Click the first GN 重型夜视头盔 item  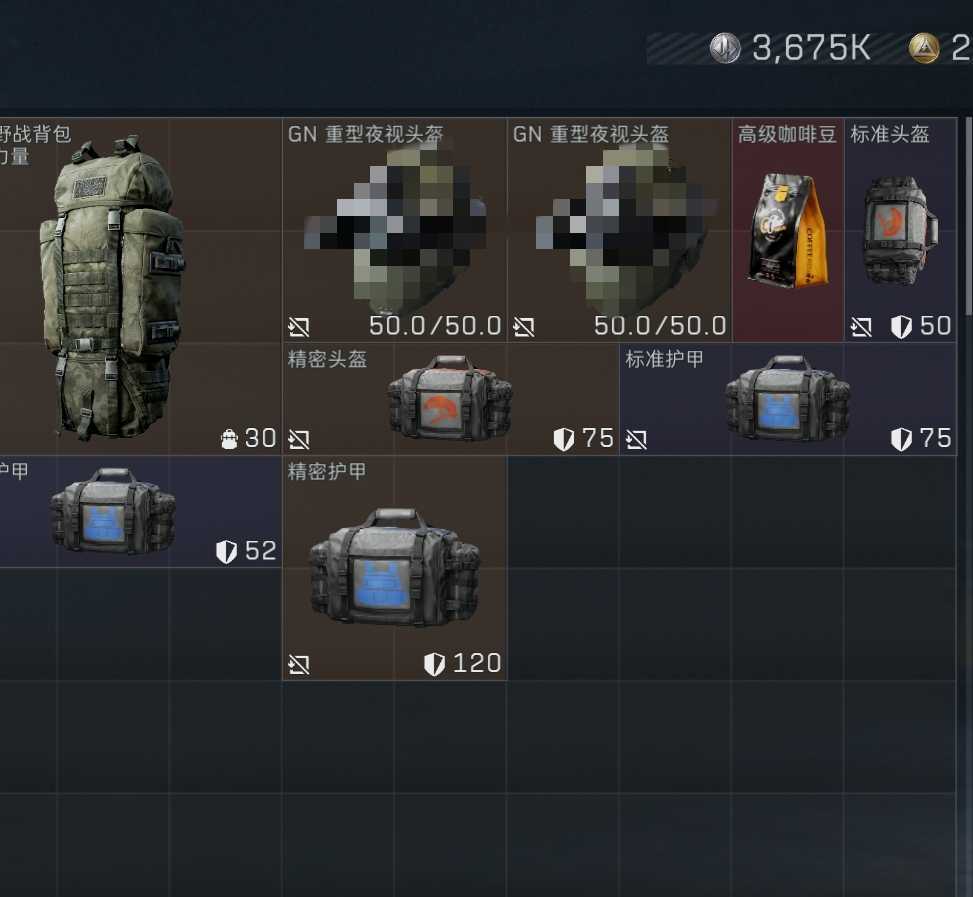click(x=395, y=230)
